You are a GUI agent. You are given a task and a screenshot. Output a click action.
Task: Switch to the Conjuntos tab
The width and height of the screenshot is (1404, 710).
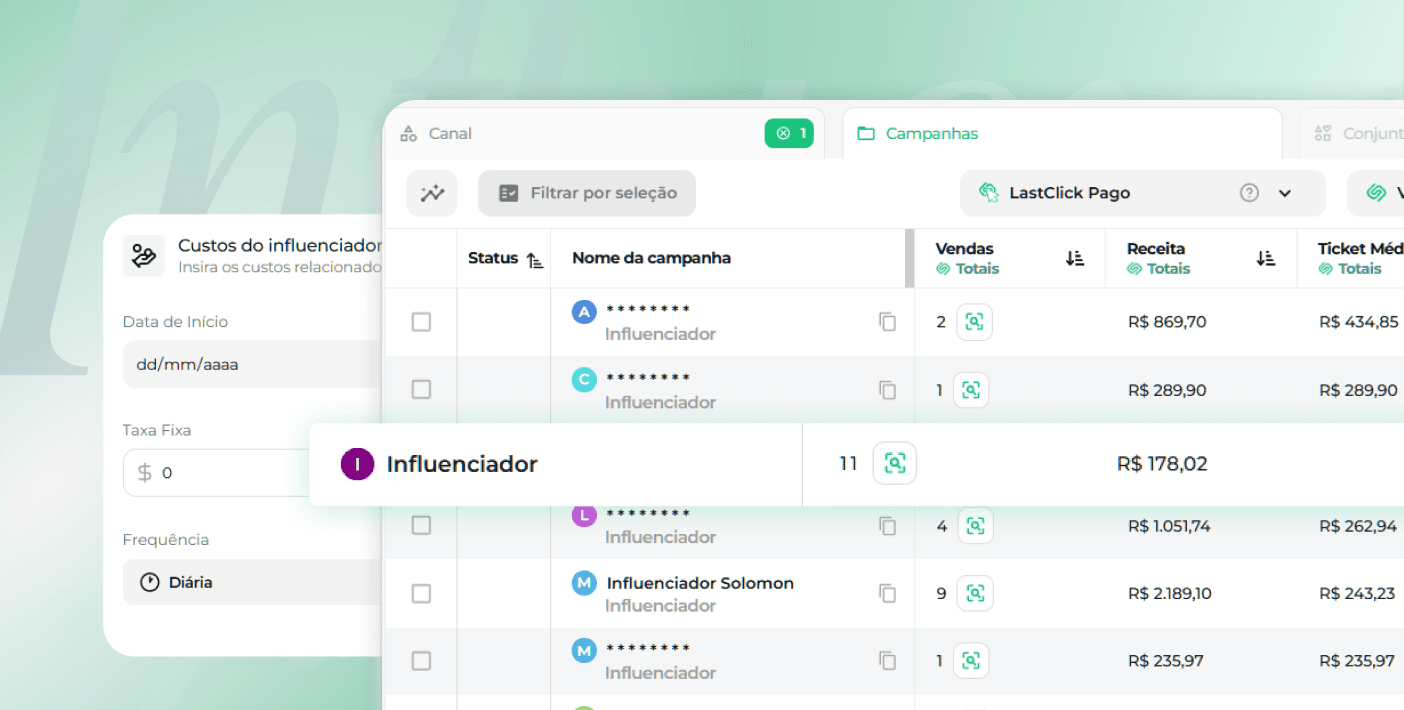point(1352,134)
